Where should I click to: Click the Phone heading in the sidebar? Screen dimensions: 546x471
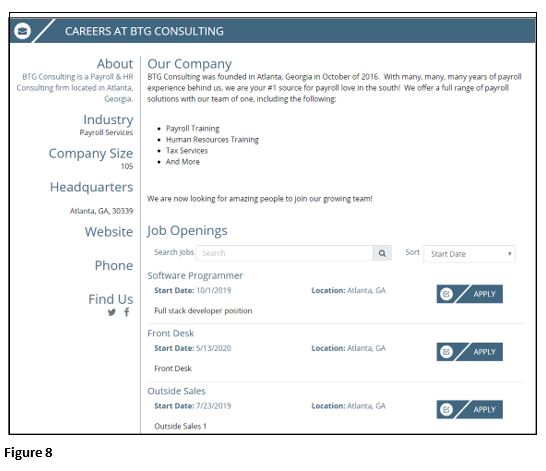coord(114,266)
